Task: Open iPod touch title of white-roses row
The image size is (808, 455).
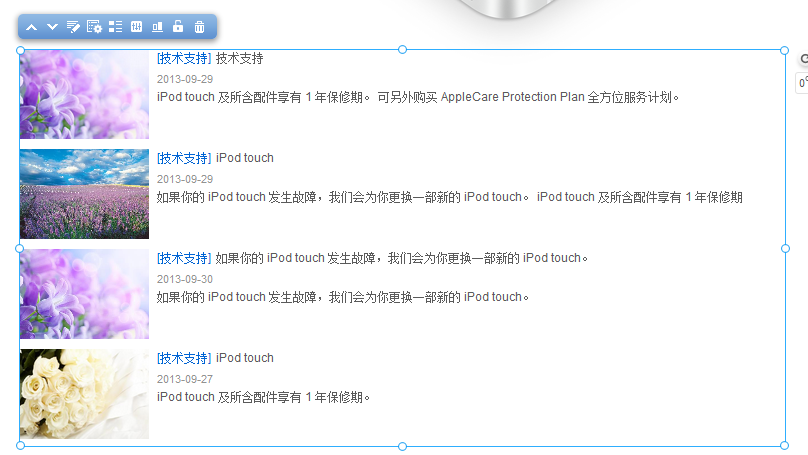Action: click(245, 358)
